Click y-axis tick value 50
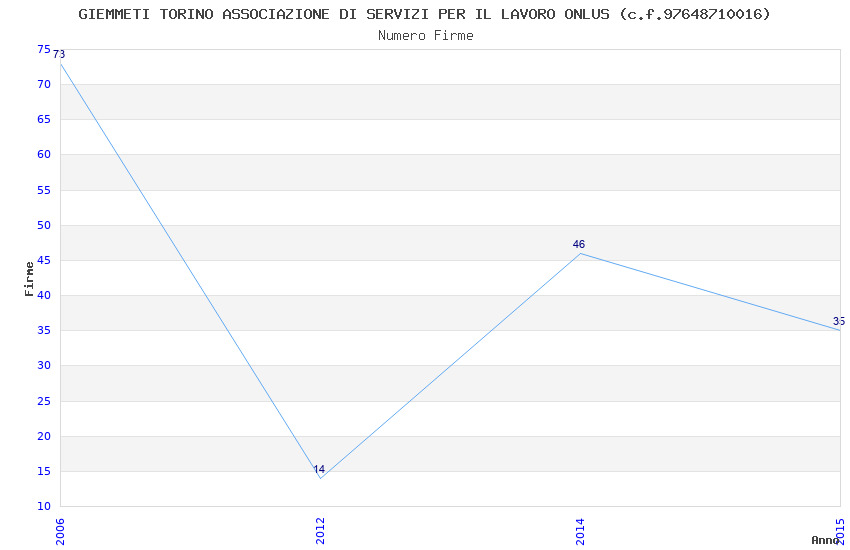The height and width of the screenshot is (550, 850). pyautogui.click(x=44, y=225)
